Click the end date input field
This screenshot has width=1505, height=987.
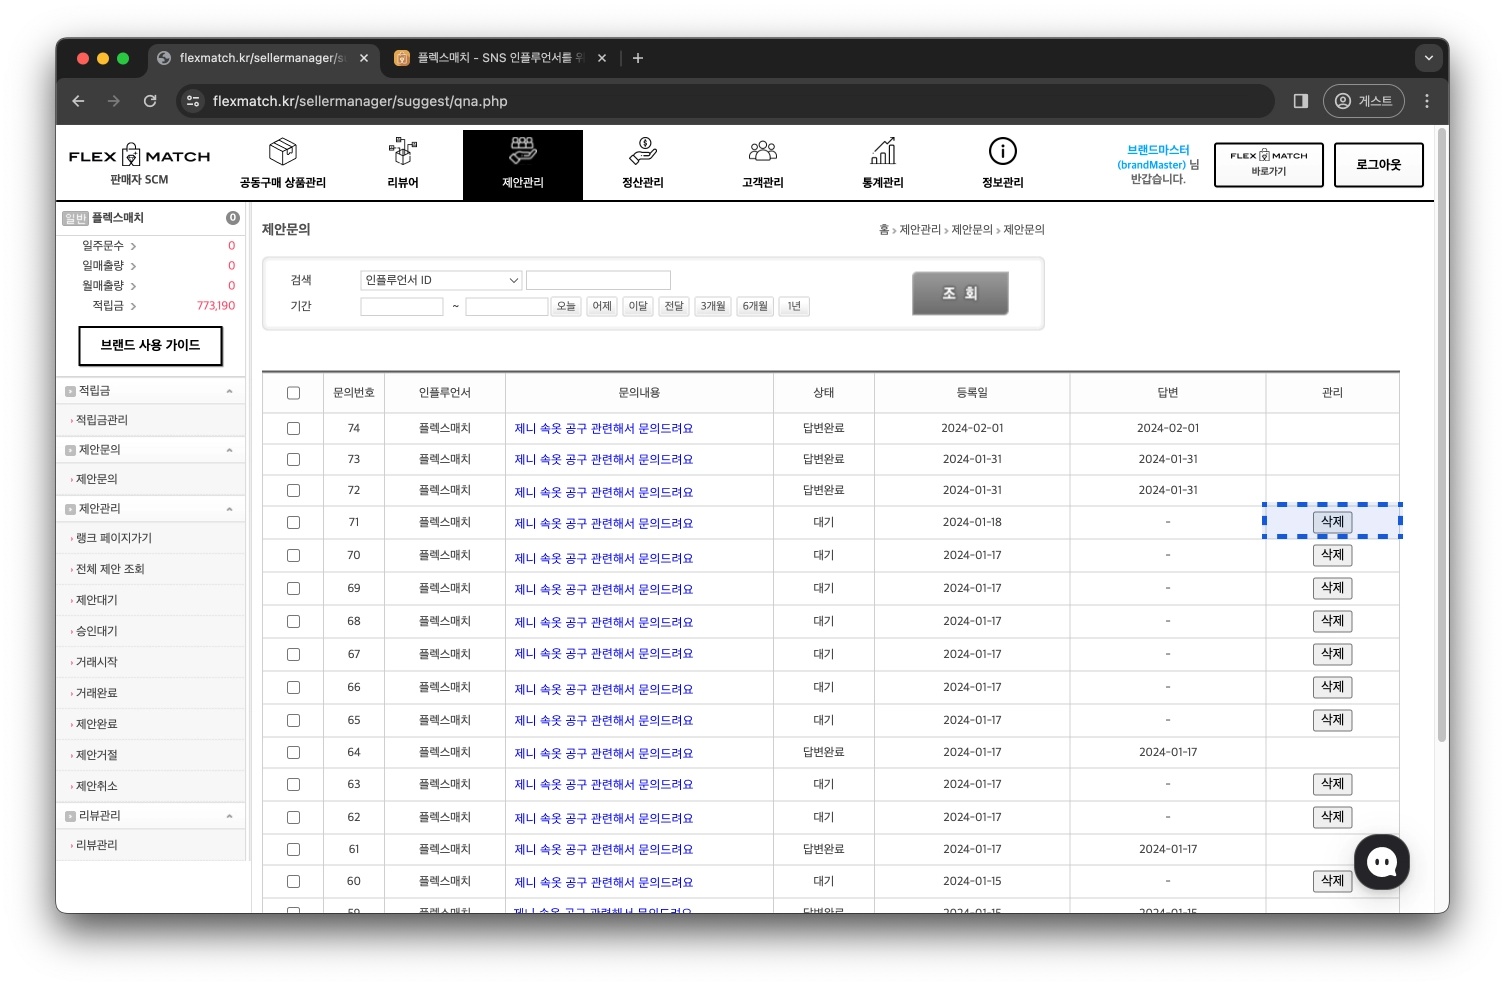pyautogui.click(x=507, y=306)
